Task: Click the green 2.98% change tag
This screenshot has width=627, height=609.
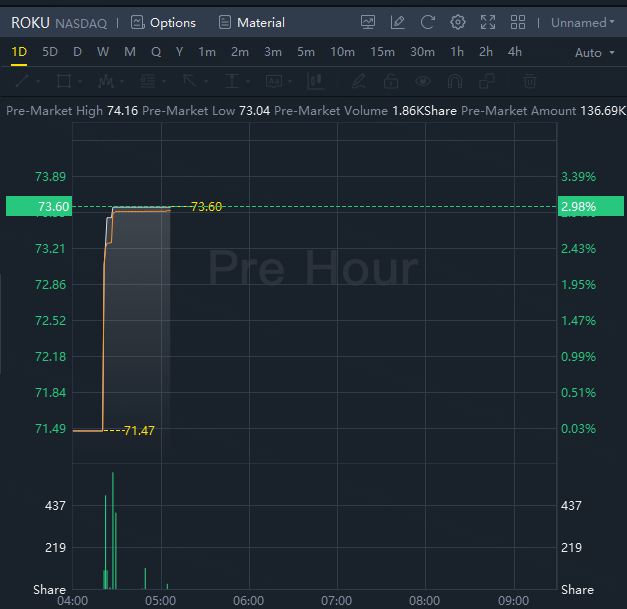Action: (x=591, y=206)
